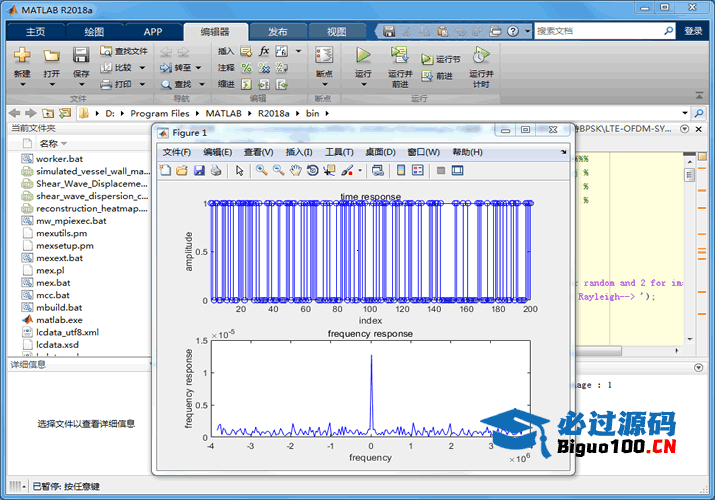The width and height of the screenshot is (715, 500).
Task: Click the help question mark icon
Action: [x=513, y=31]
